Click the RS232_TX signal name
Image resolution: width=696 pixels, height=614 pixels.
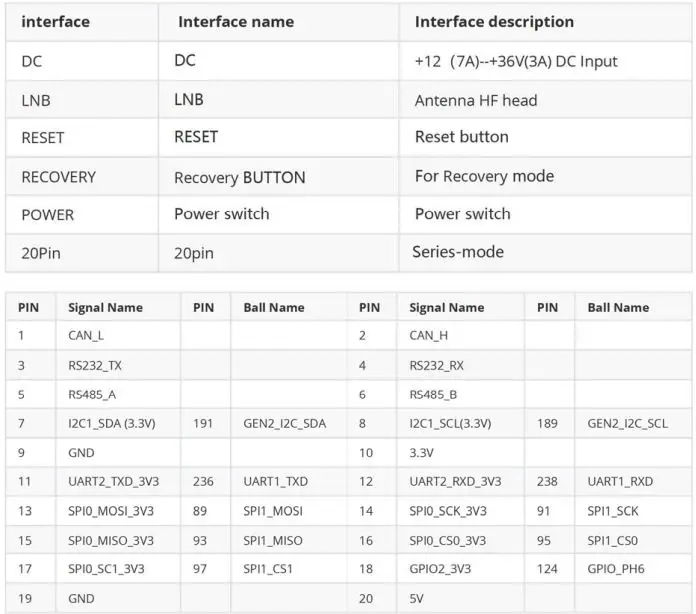pyautogui.click(x=95, y=365)
